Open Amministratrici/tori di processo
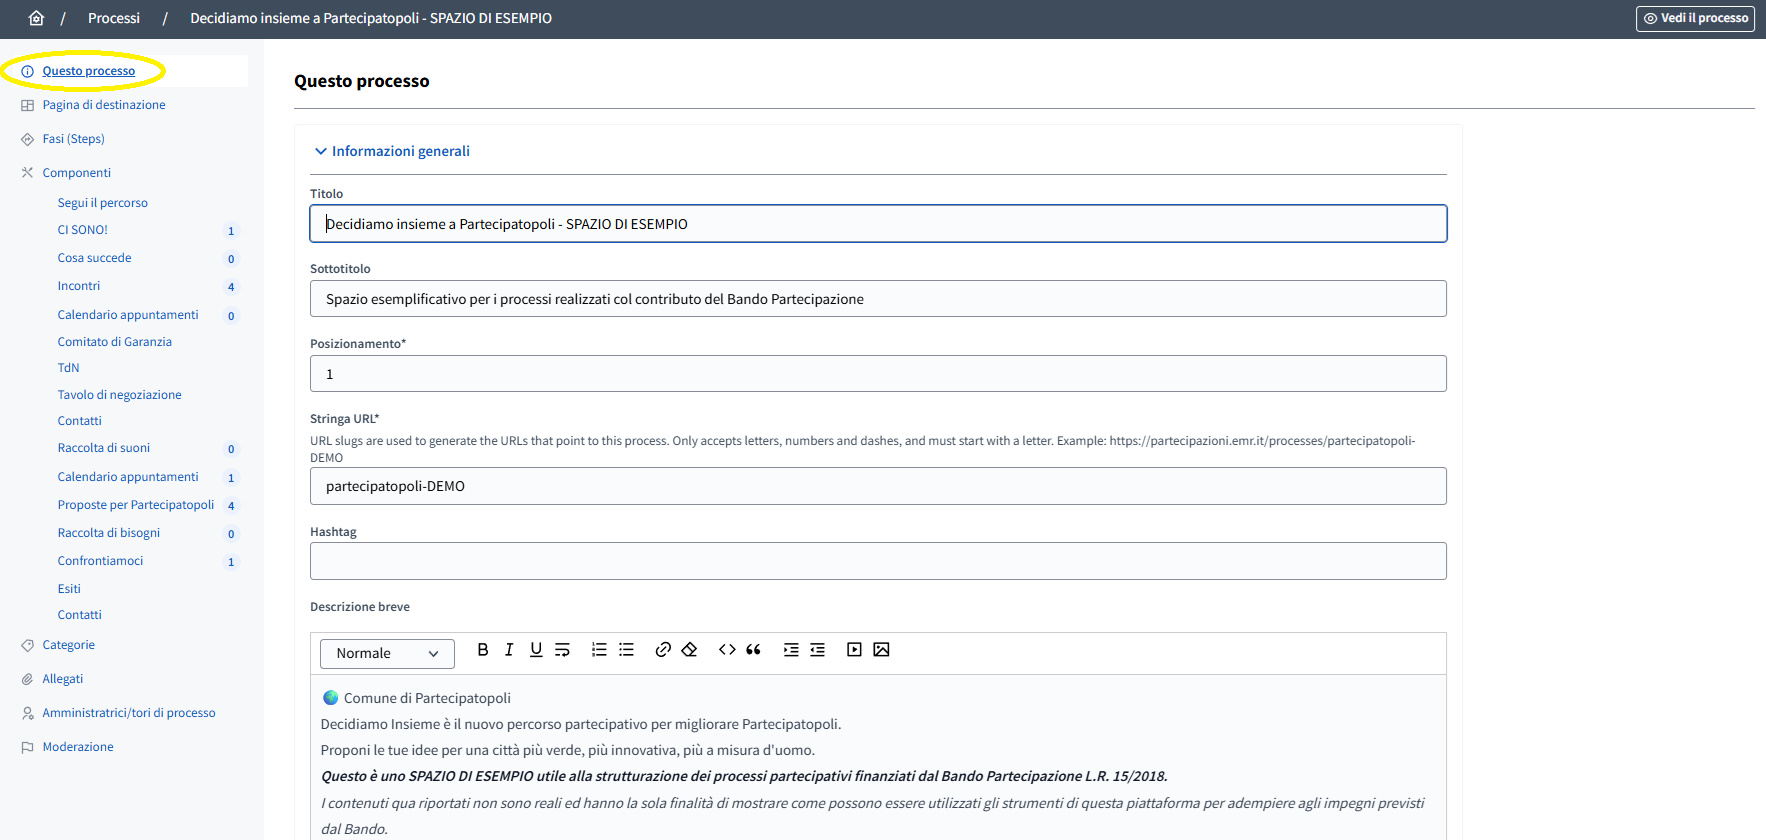 click(129, 713)
